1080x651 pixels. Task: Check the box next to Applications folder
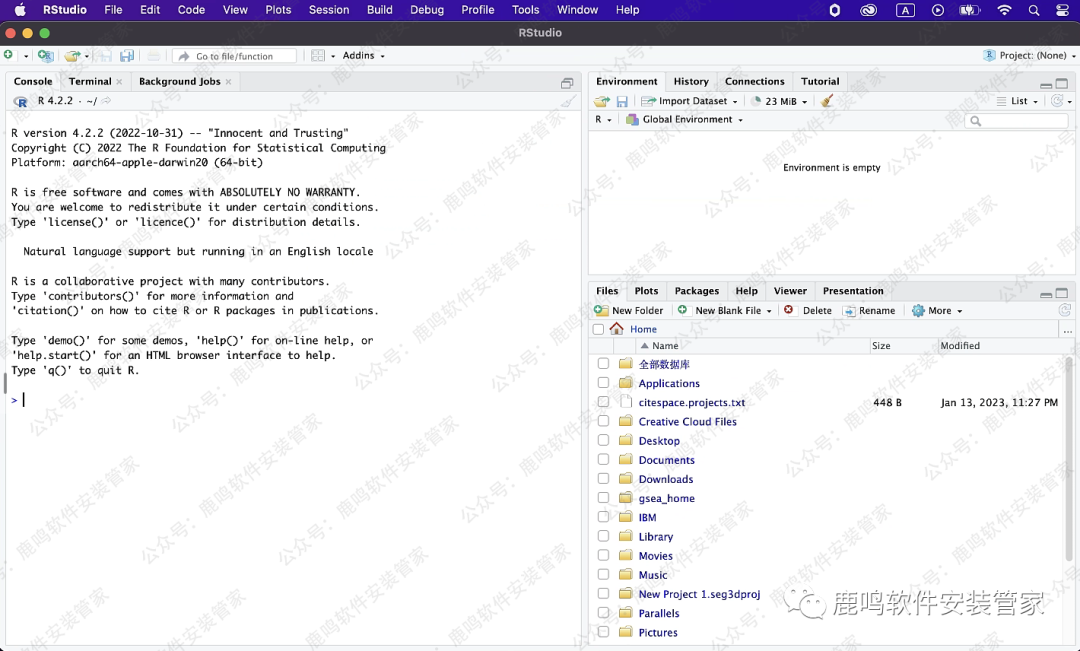coord(603,383)
